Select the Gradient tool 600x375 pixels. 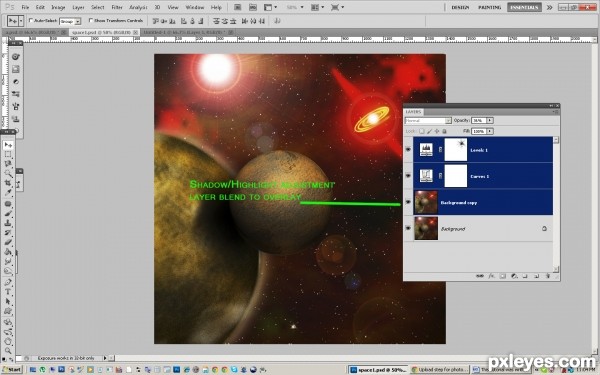pyautogui.click(x=8, y=252)
